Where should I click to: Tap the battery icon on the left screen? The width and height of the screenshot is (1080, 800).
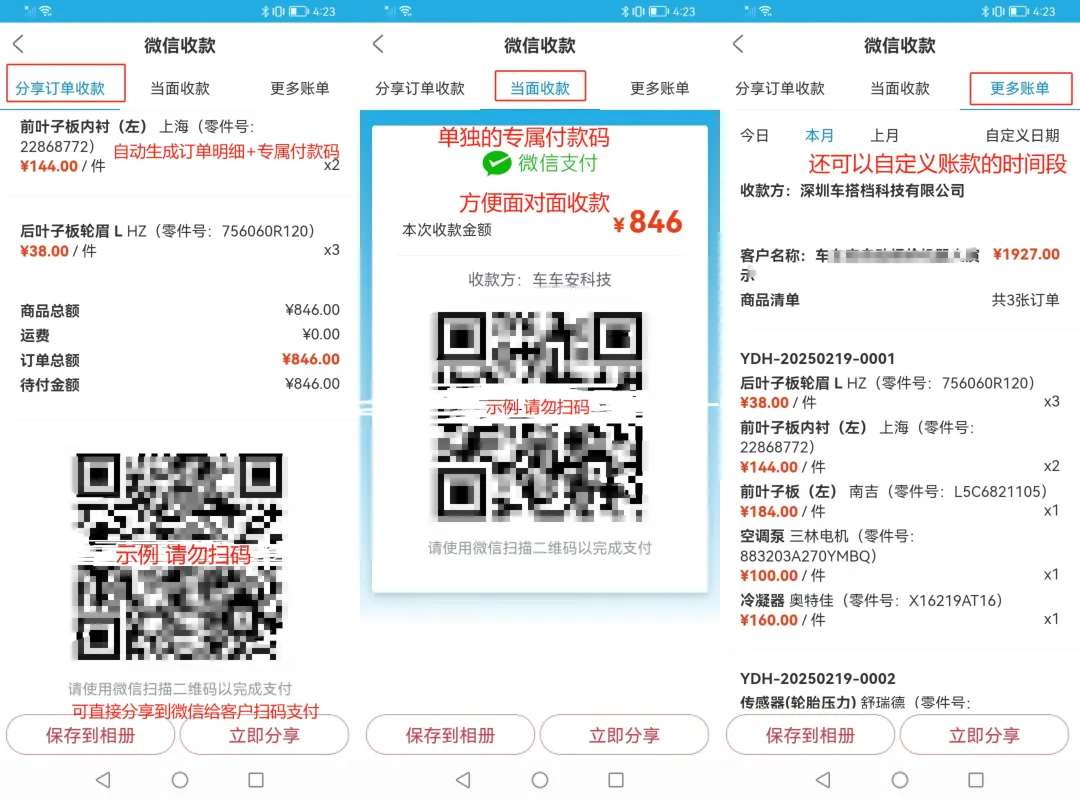[x=298, y=11]
